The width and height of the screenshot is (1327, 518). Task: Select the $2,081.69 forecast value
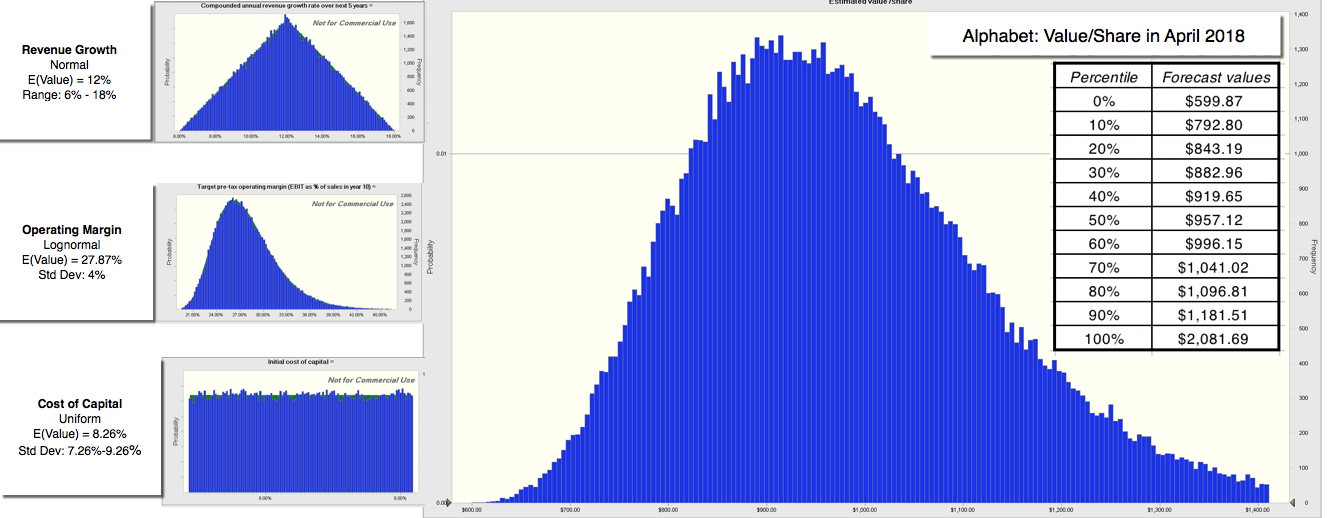[x=1214, y=338]
